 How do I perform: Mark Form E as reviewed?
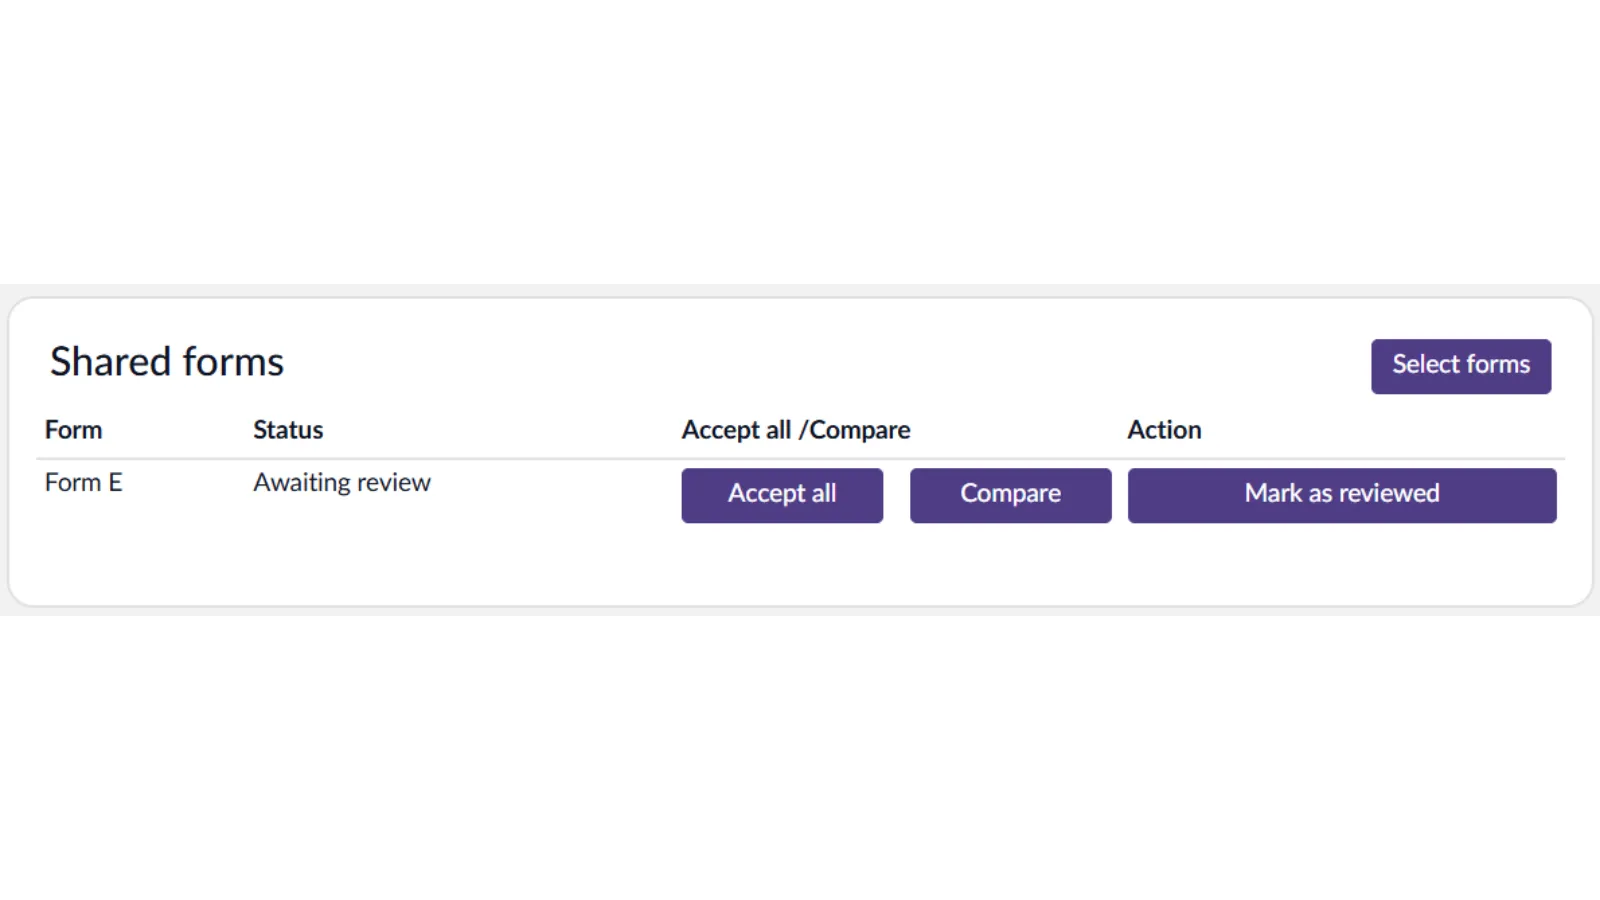coord(1341,495)
